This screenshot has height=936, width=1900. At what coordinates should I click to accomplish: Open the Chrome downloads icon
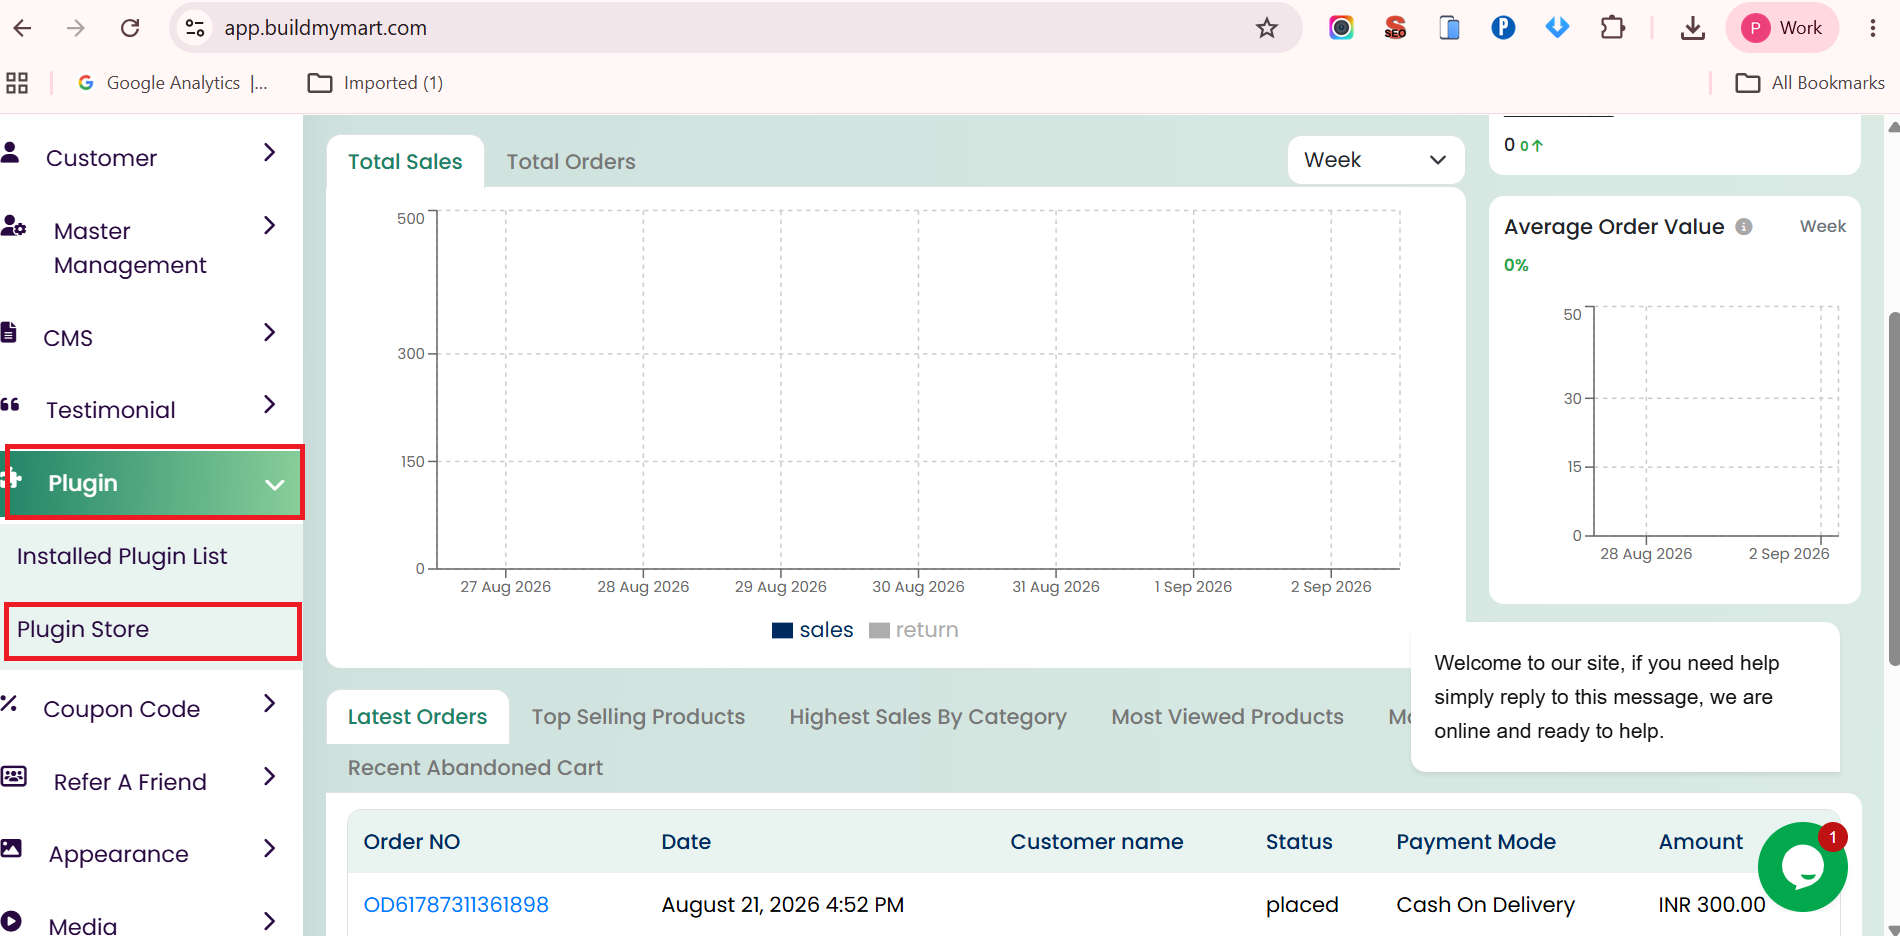point(1693,28)
